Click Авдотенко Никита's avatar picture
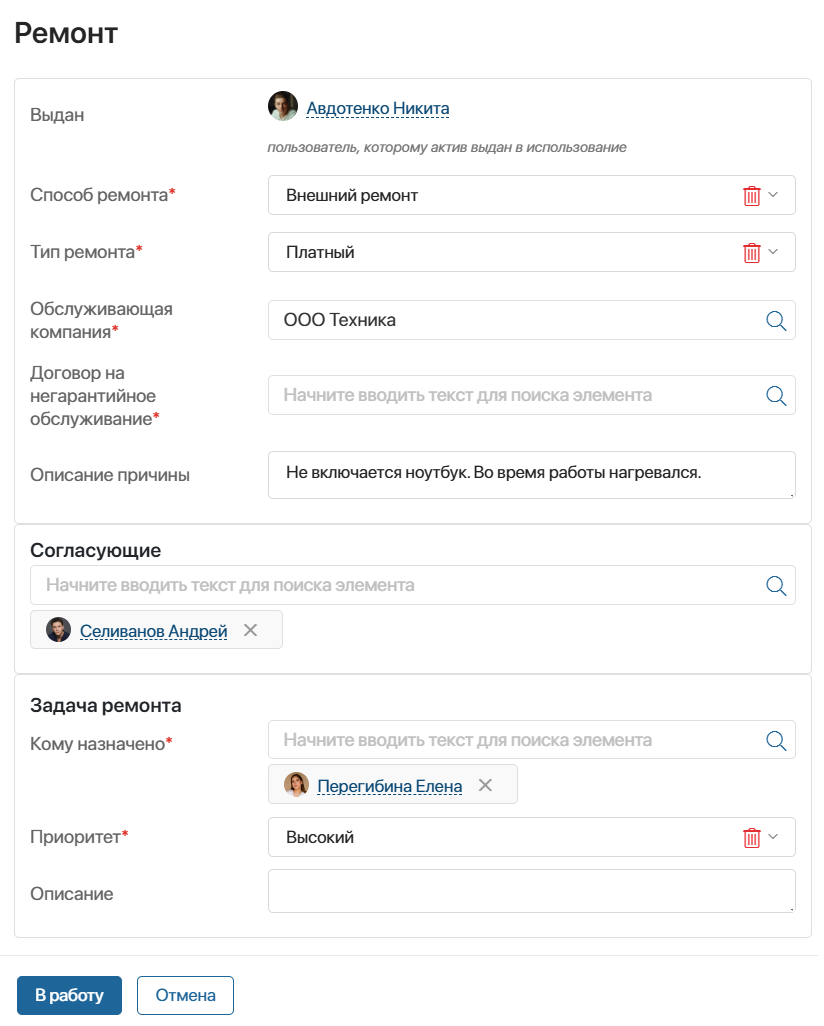Screen dimensions: 824x1026 (x=285, y=107)
